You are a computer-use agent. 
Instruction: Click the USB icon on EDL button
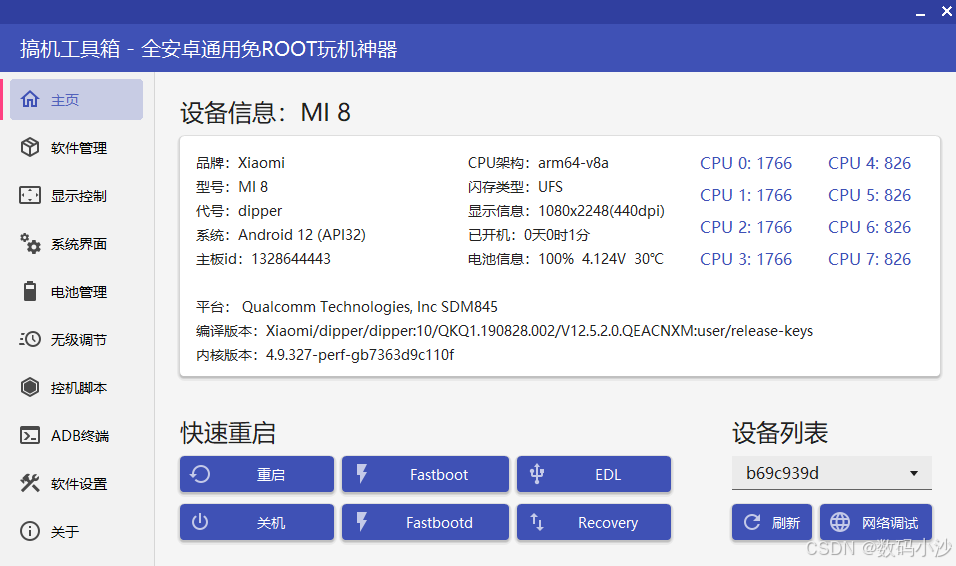pyautogui.click(x=537, y=474)
